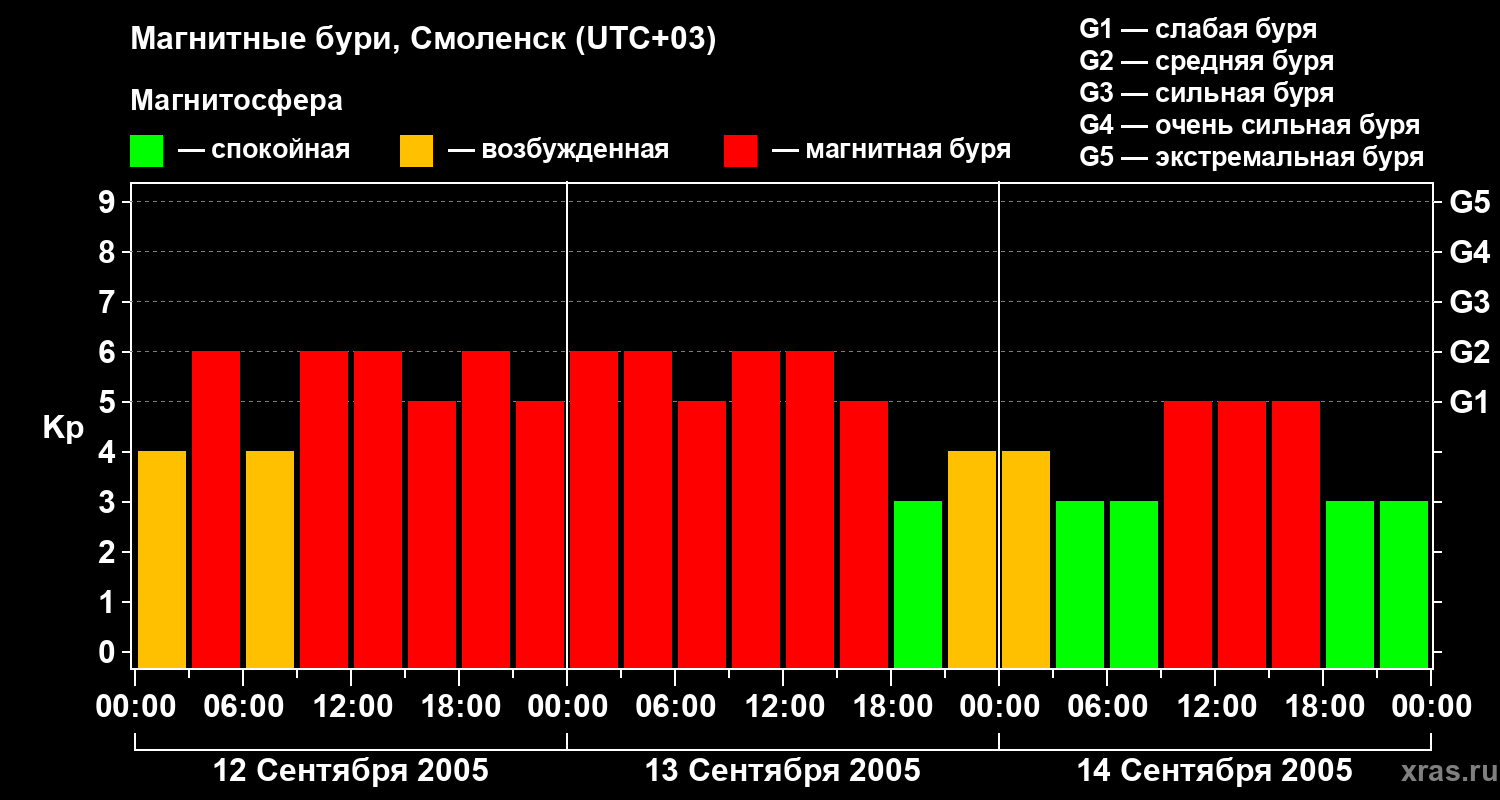Viewport: 1500px width, 800px height.
Task: Click the 'Магнитосфера' subtitle
Action: (x=236, y=101)
